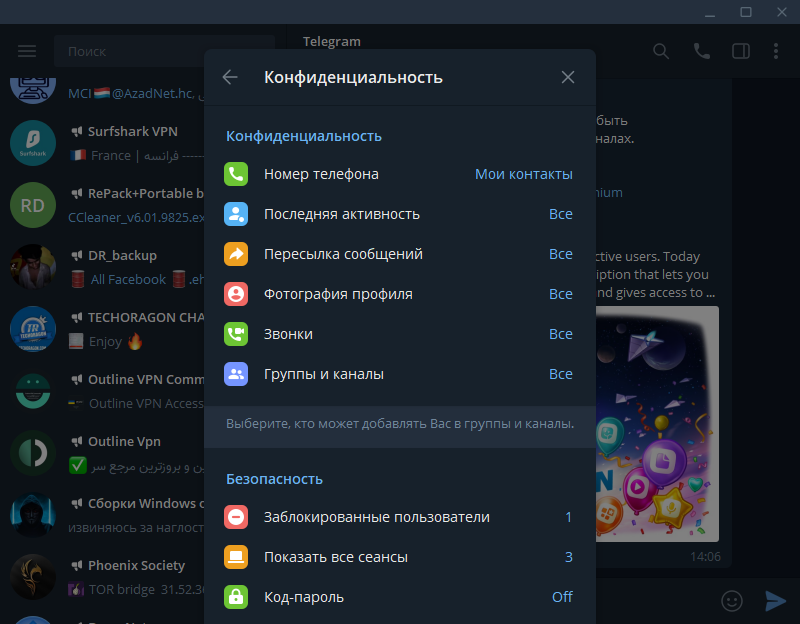Click the RD avatar of RePack+Portable
The height and width of the screenshot is (624, 800).
click(33, 205)
